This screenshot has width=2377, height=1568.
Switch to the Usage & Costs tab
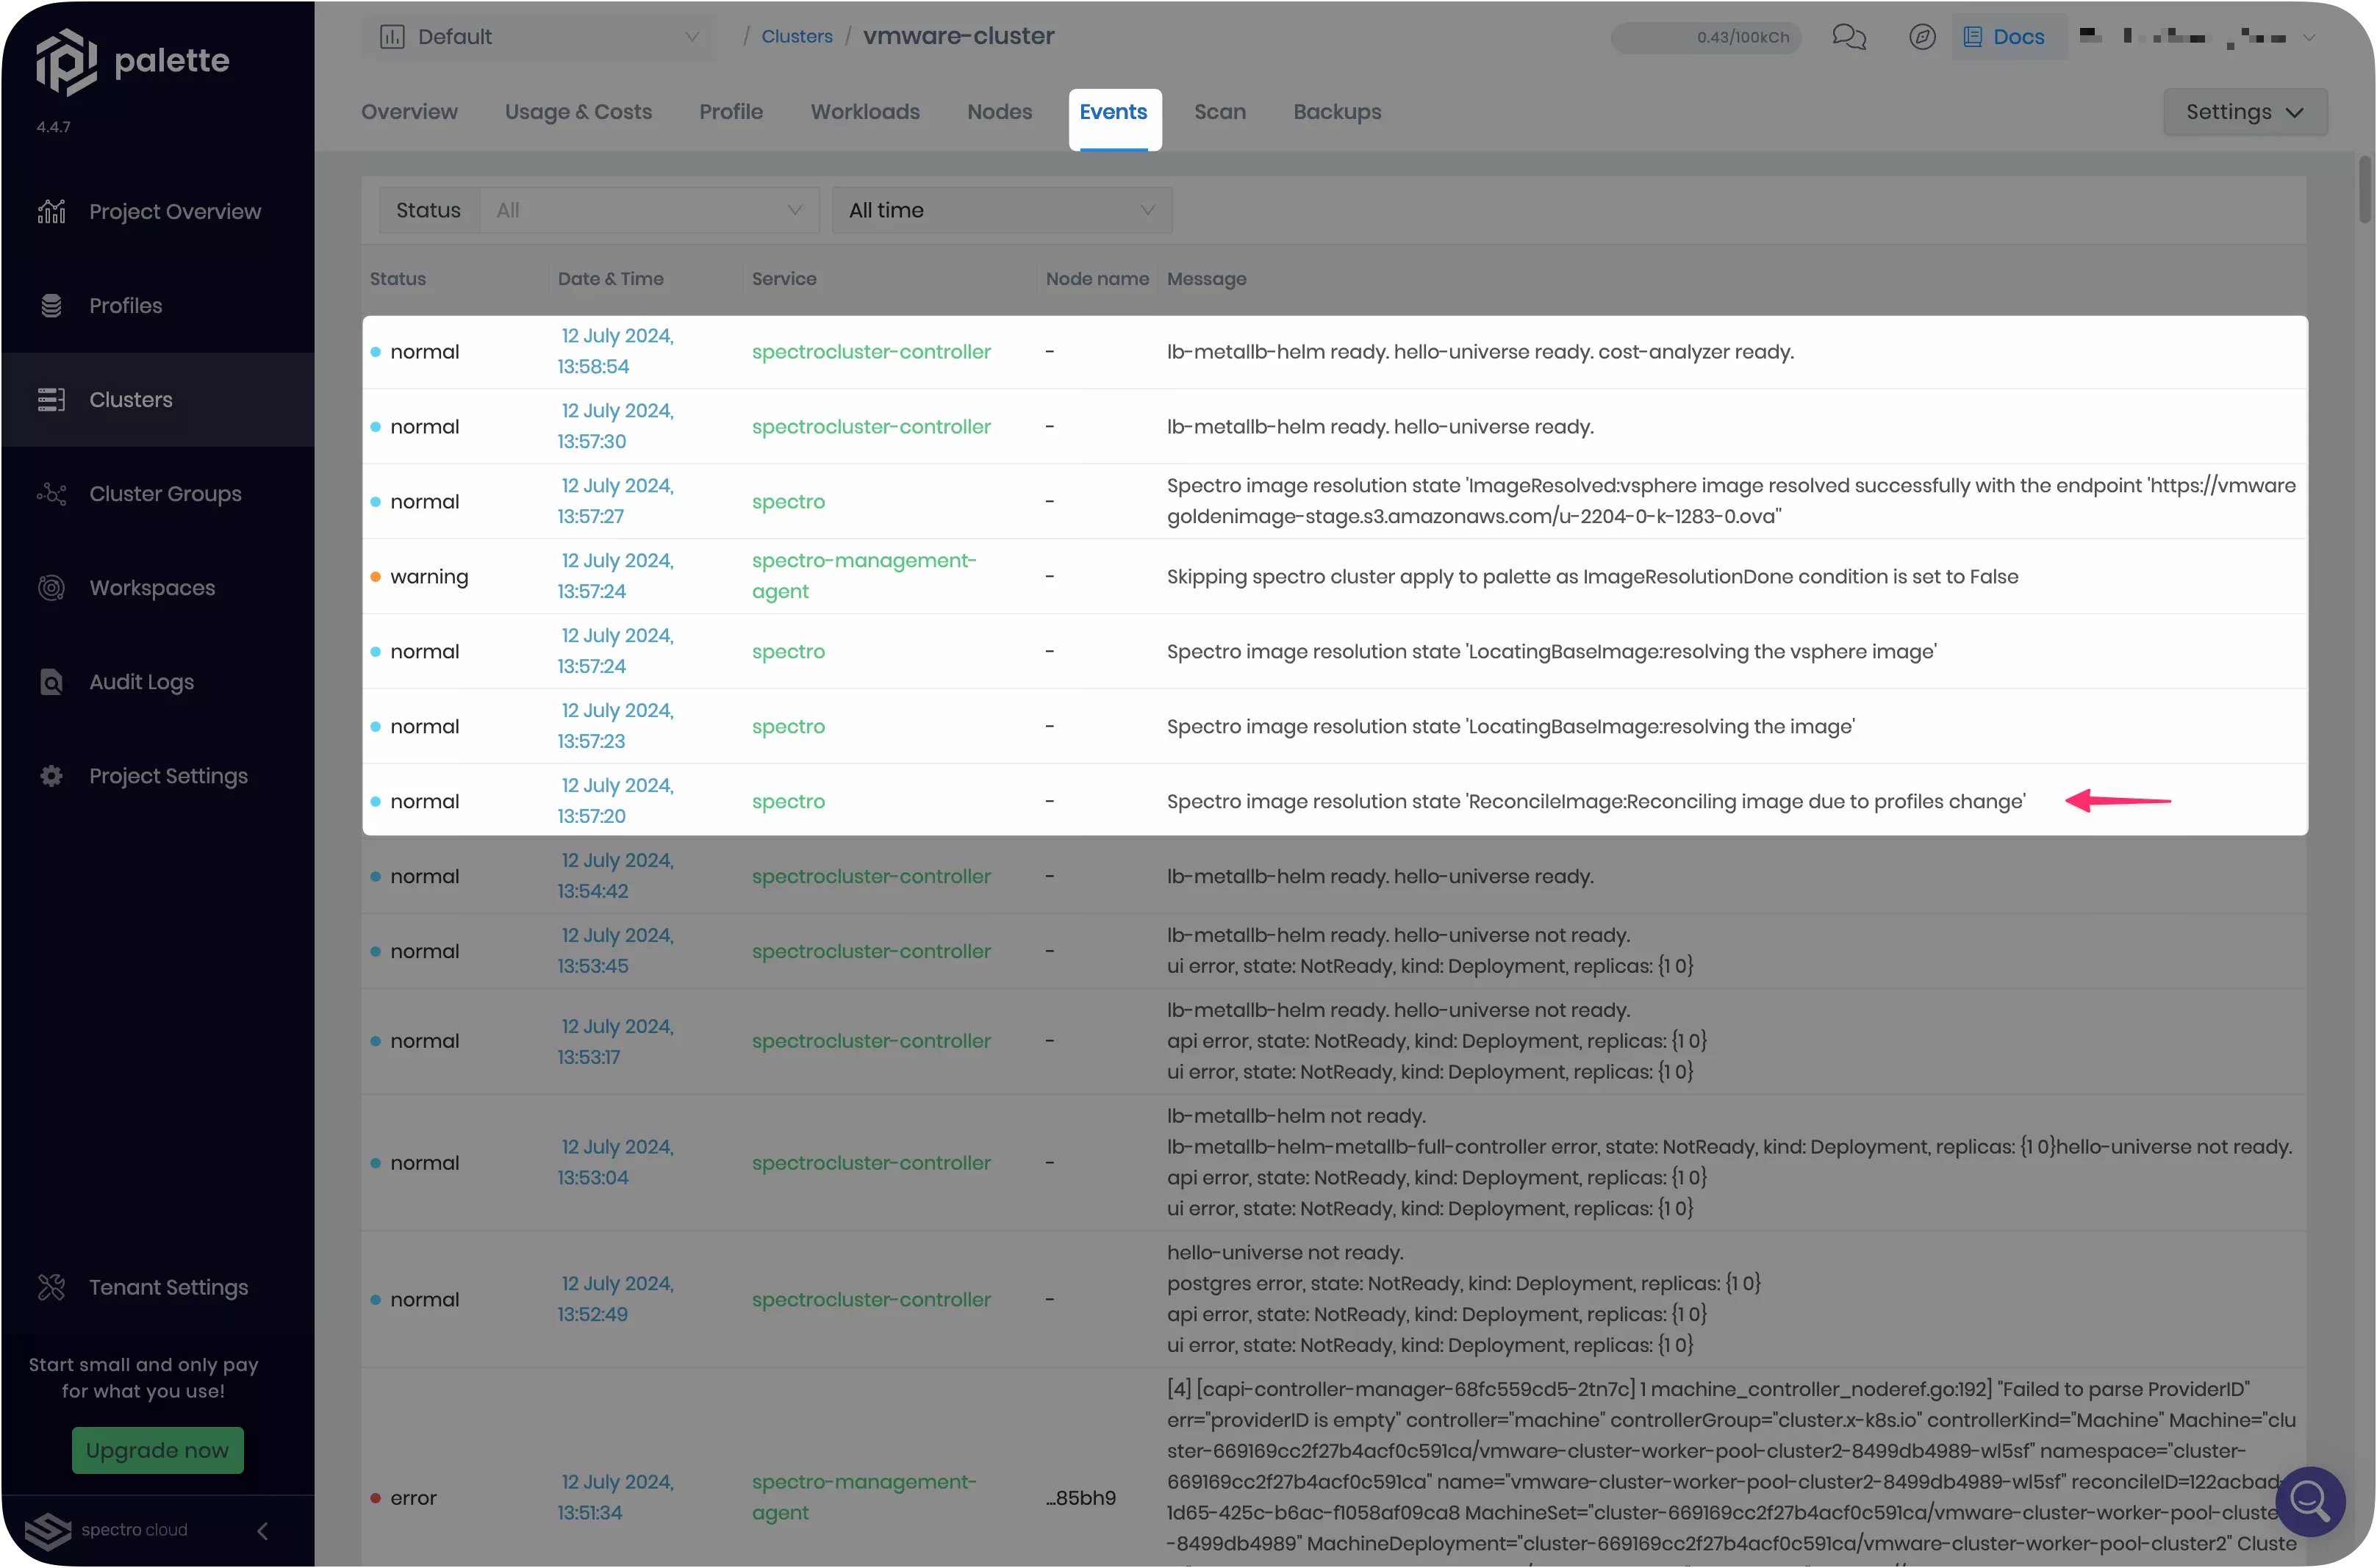[x=578, y=112]
